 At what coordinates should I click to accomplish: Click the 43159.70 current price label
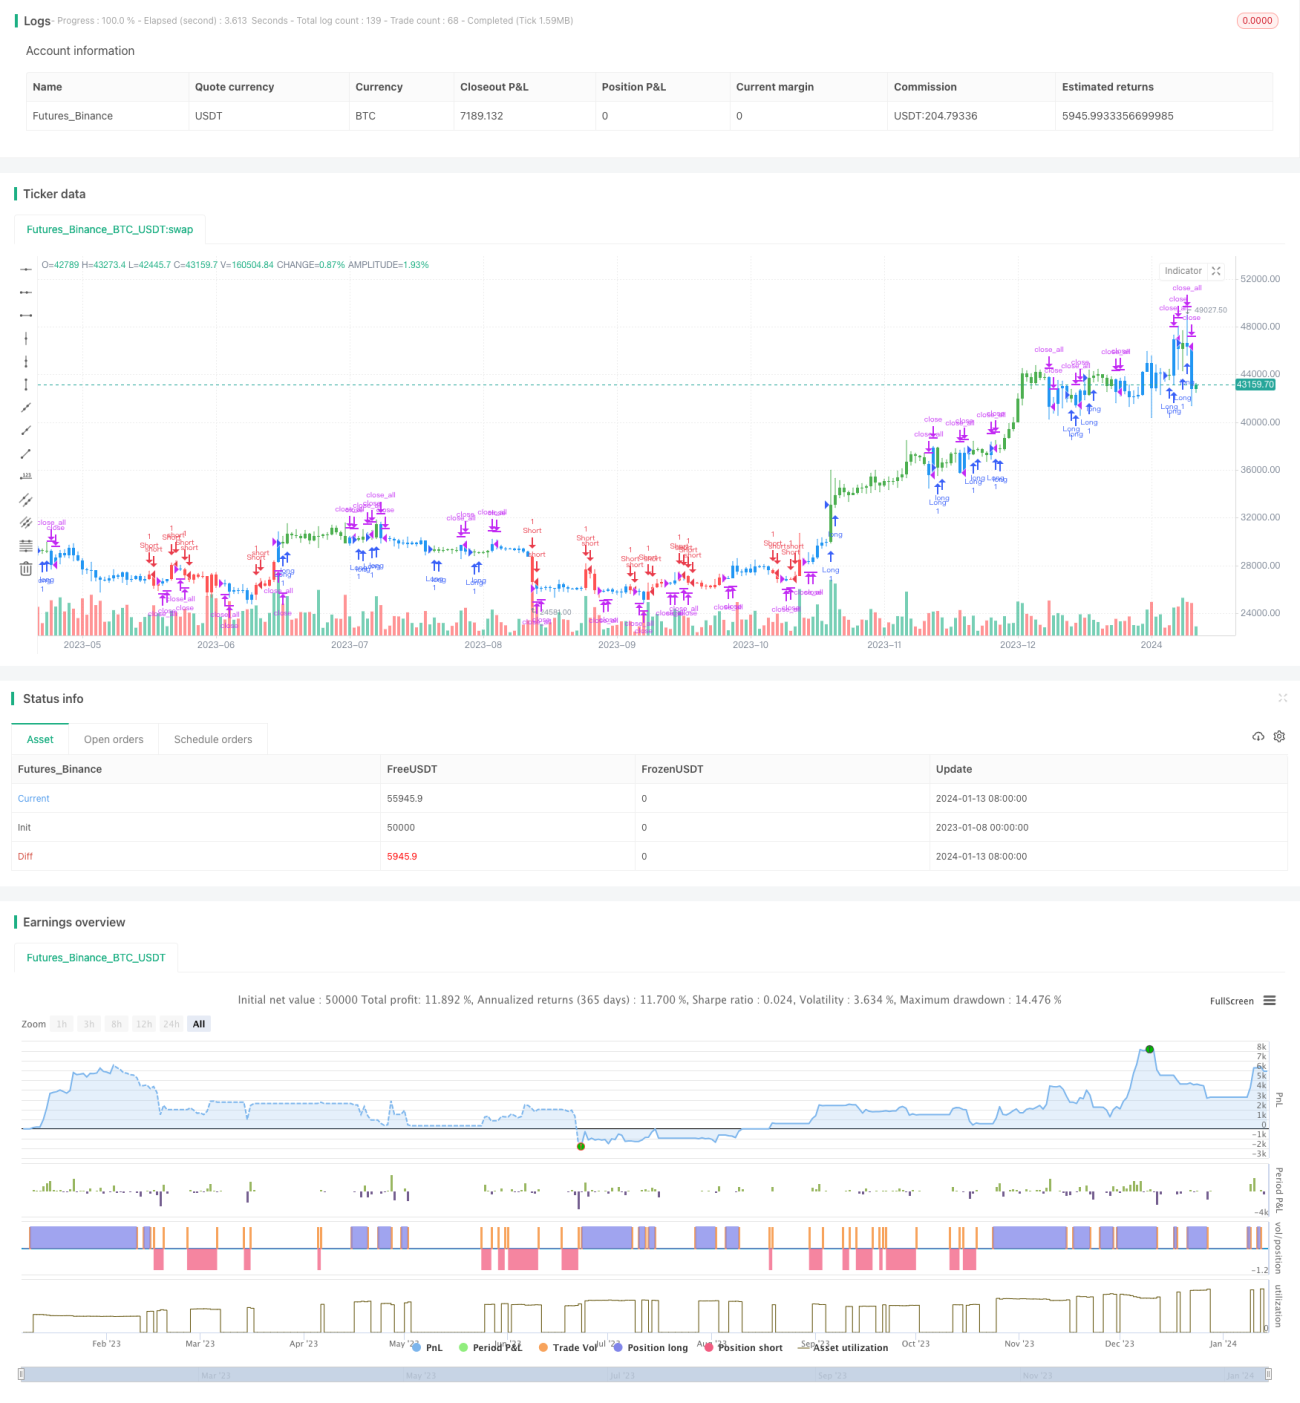pyautogui.click(x=1256, y=384)
